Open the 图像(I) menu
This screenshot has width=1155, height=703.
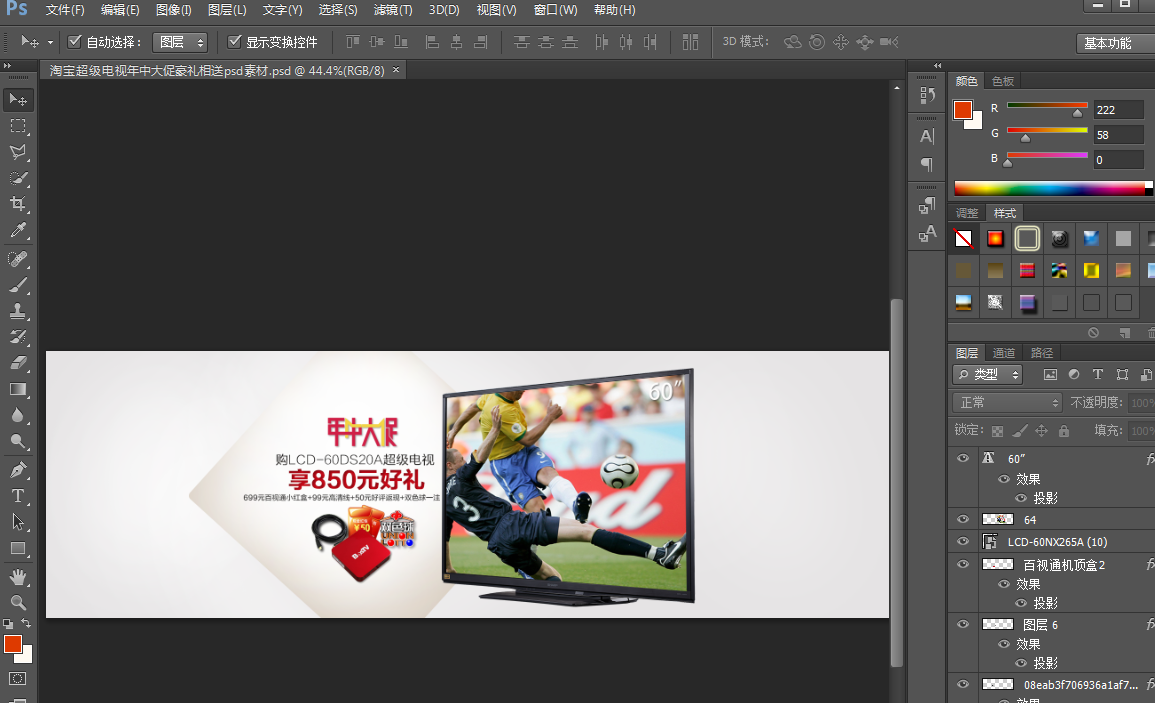tap(174, 10)
